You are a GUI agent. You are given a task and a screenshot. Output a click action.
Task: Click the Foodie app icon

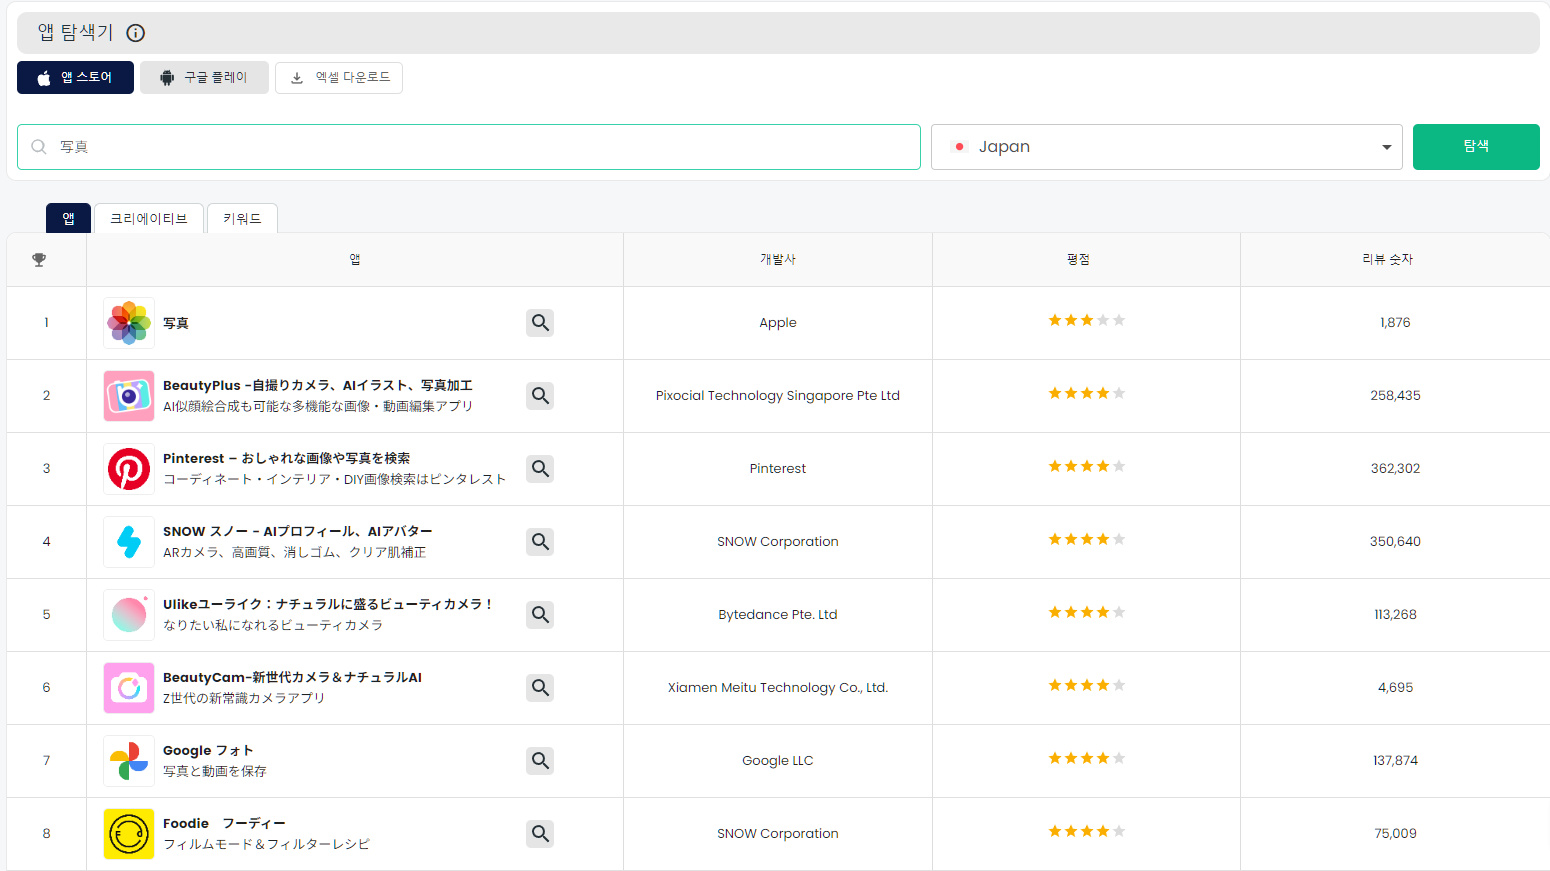tap(129, 834)
